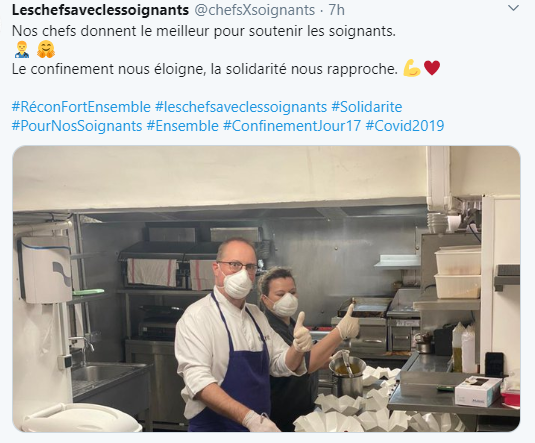
Task: Open the Leschefsaveclessoignants profile name
Action: (100, 10)
